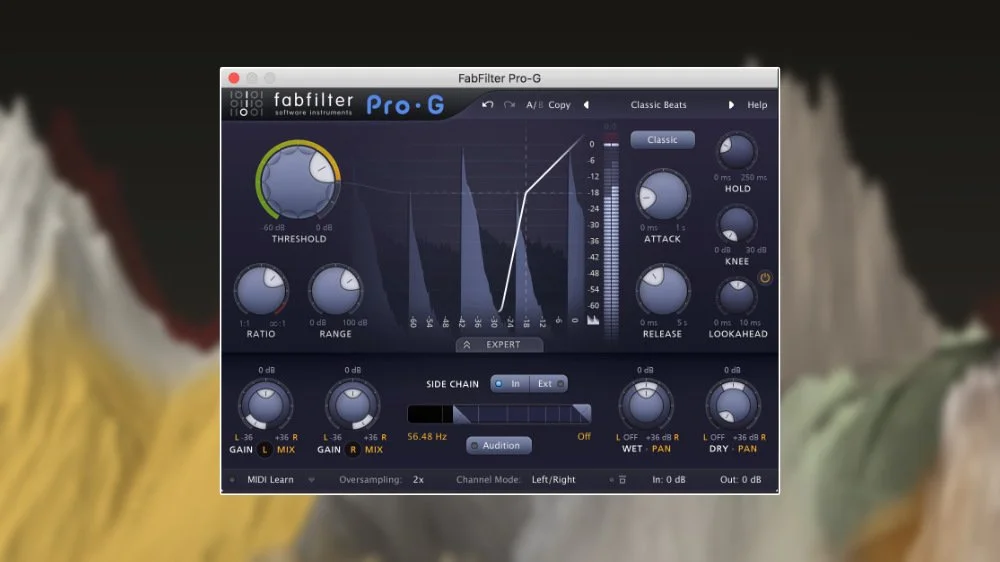1000x562 pixels.
Task: Click the 0 dB value above Dry knob
Action: (x=732, y=370)
